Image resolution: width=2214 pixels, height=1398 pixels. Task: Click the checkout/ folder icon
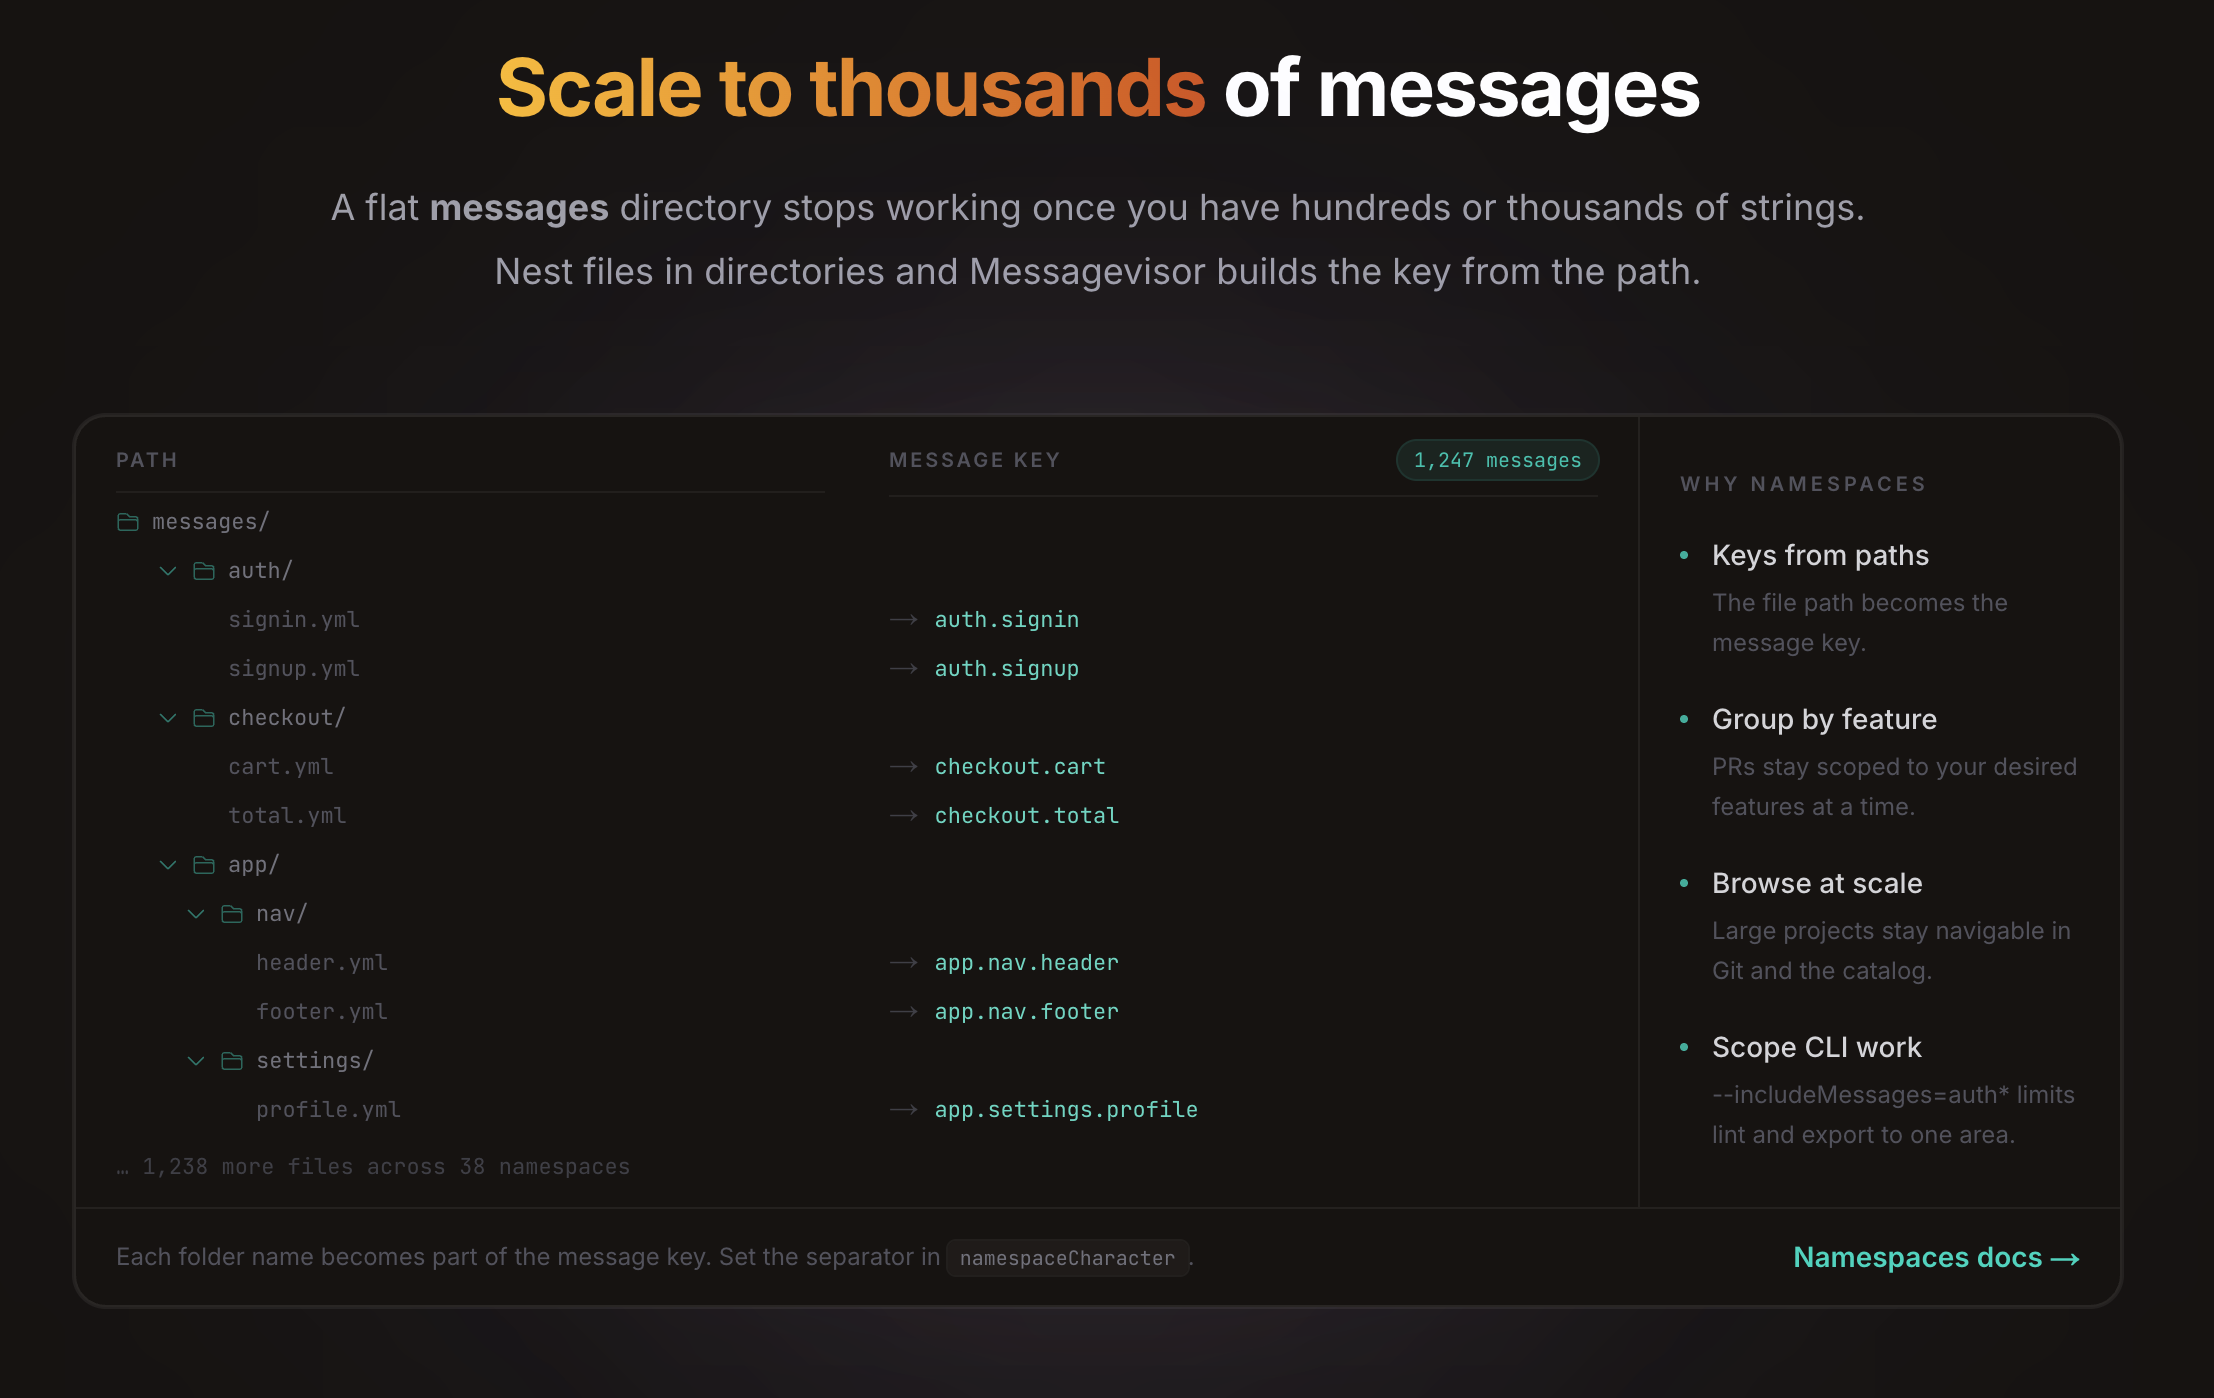[x=204, y=718]
